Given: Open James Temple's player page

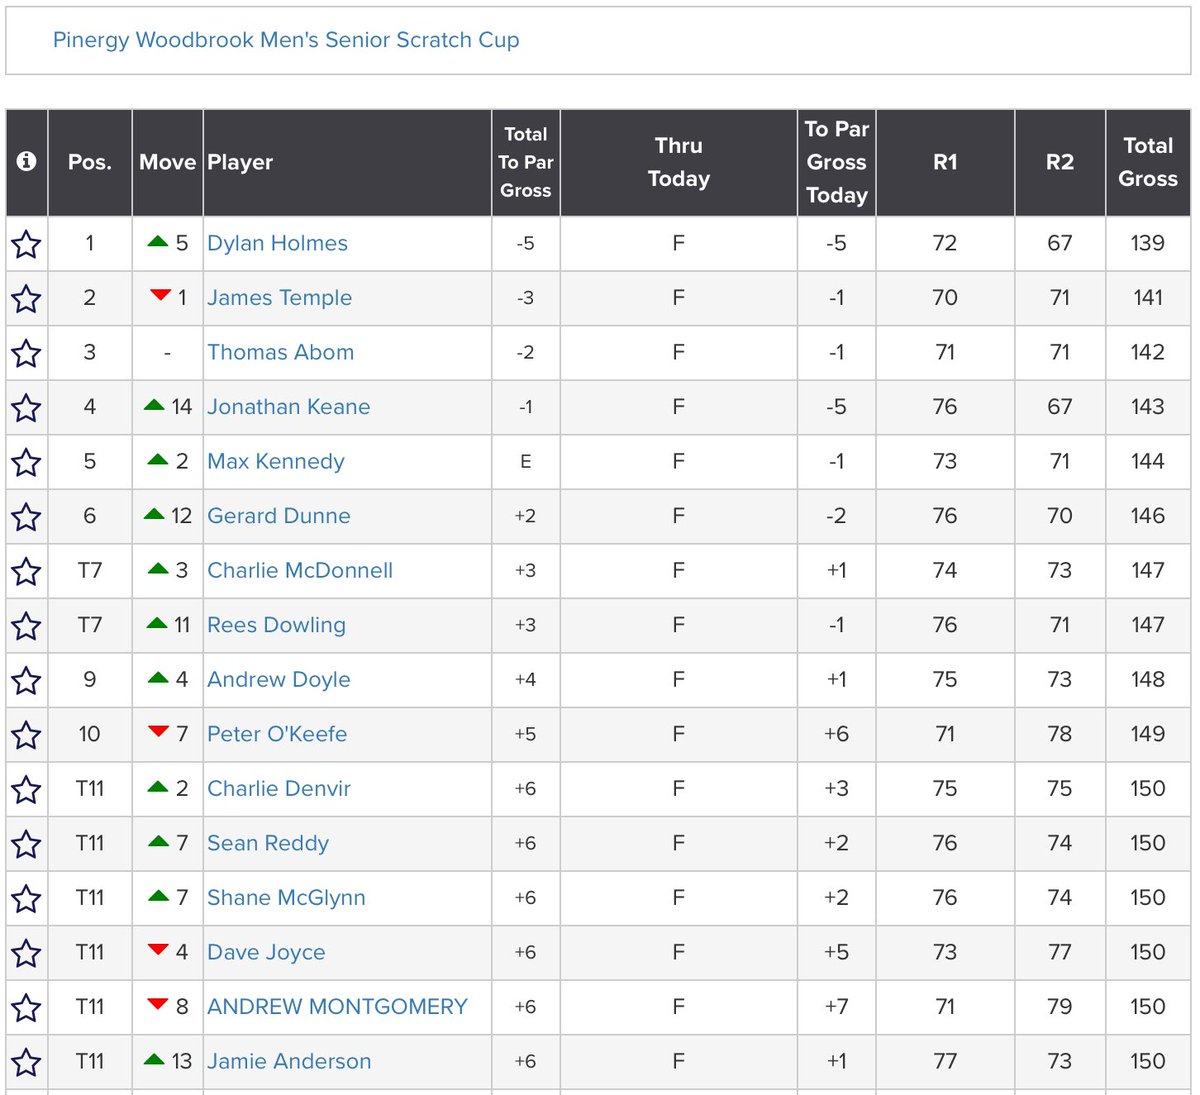Looking at the screenshot, I should click(279, 298).
